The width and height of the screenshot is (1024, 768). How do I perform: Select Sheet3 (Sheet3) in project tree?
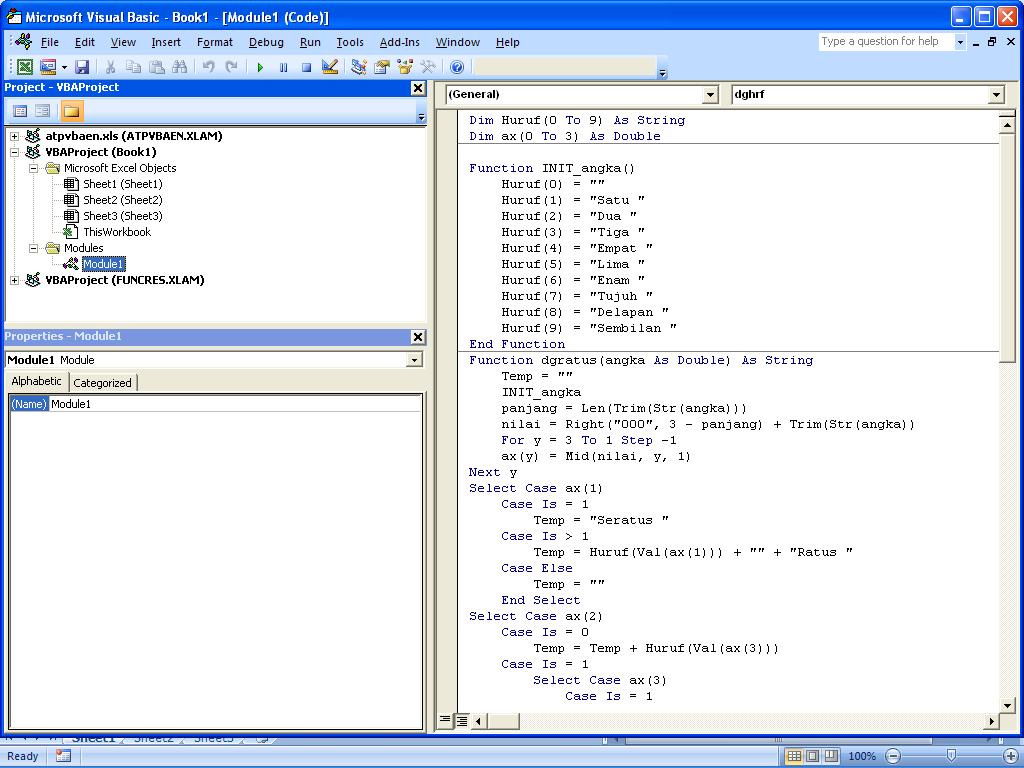pos(123,216)
